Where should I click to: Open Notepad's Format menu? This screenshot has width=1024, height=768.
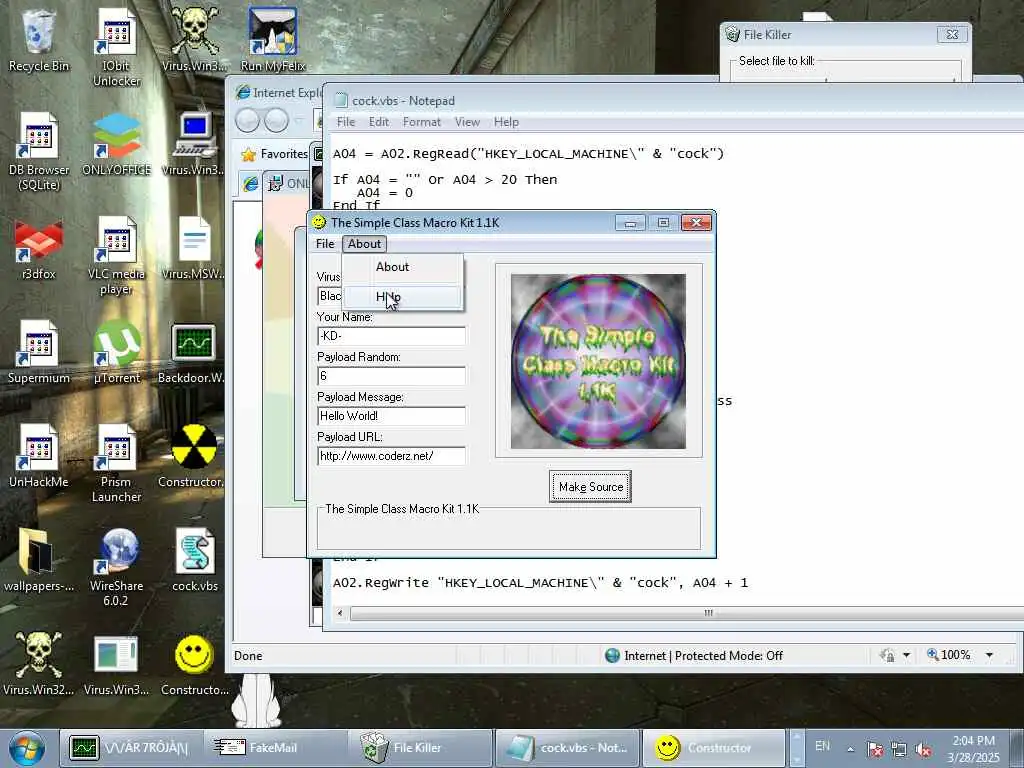(x=421, y=122)
